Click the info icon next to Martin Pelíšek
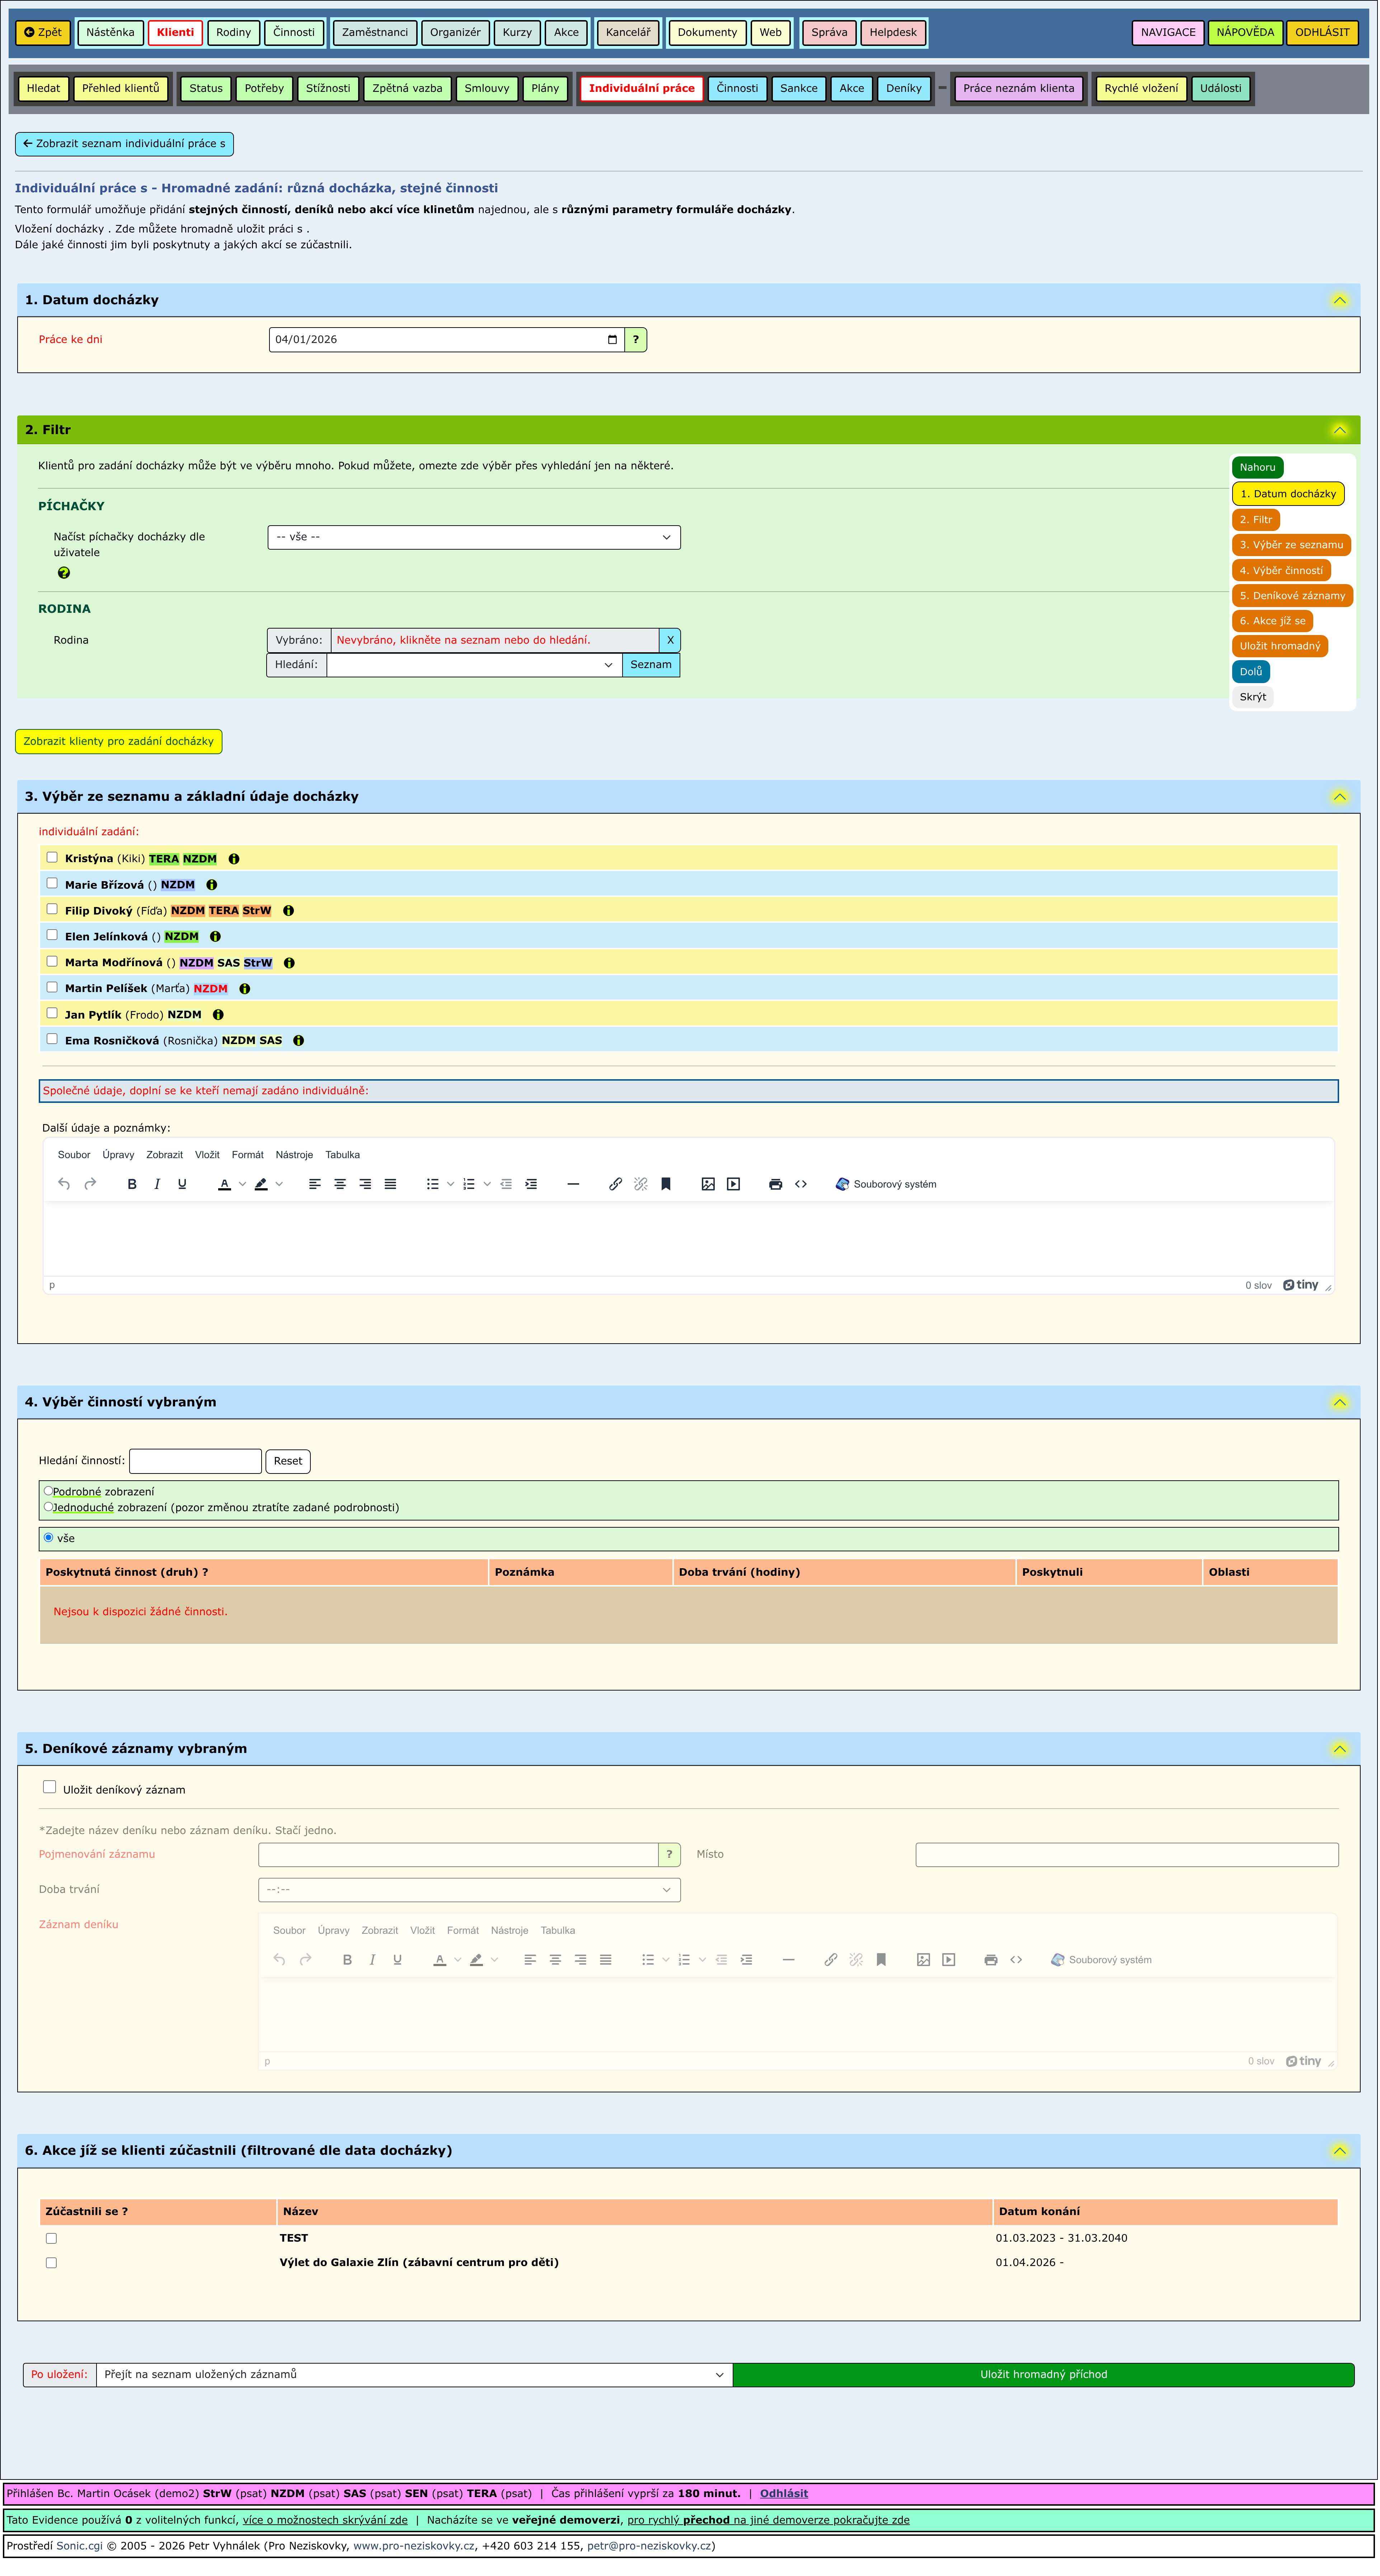This screenshot has width=1380, height=2576. tap(245, 990)
